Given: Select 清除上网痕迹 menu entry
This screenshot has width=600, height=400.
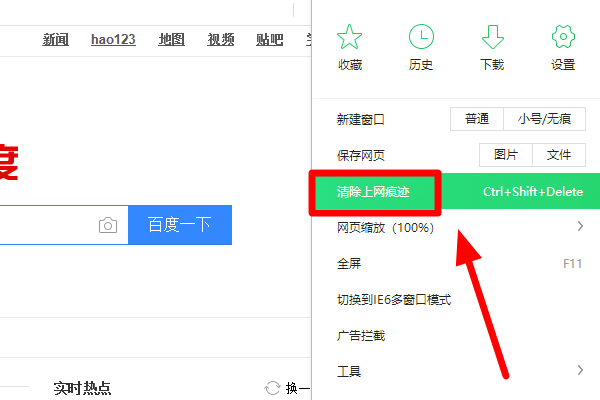Looking at the screenshot, I should pyautogui.click(x=457, y=191).
